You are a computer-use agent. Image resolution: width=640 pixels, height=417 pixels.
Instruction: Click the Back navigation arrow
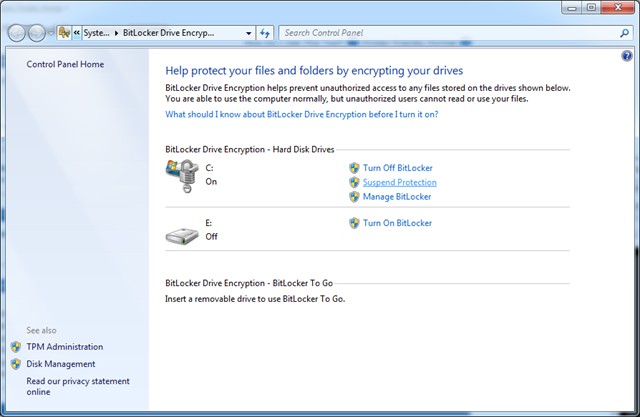pyautogui.click(x=17, y=33)
